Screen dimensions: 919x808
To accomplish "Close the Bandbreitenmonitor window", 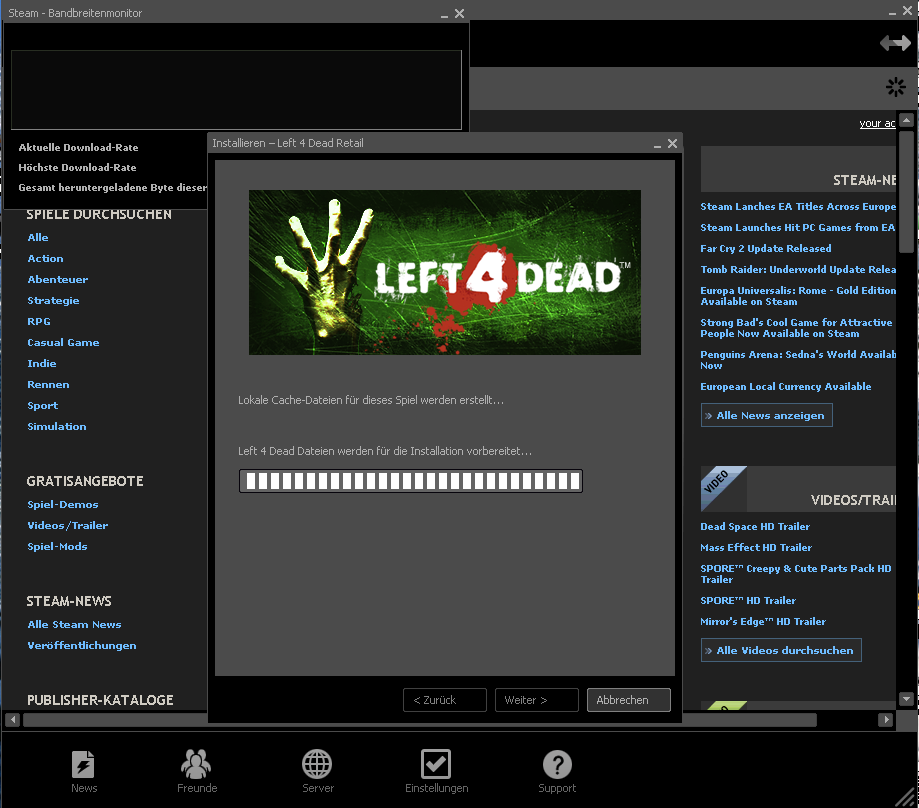I will tap(460, 13).
